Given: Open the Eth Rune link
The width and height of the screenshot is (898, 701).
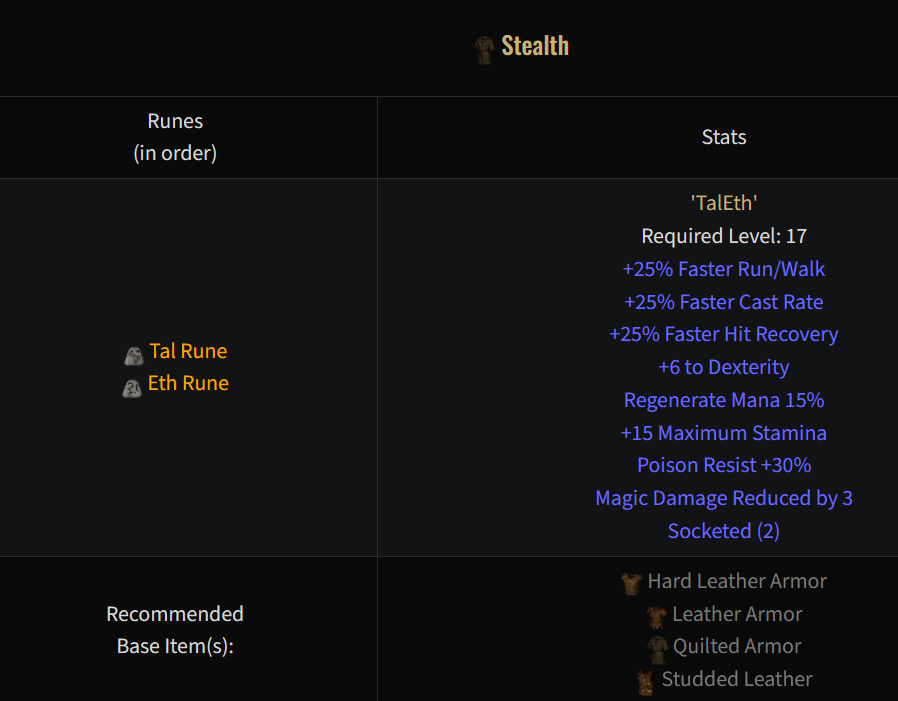Looking at the screenshot, I should (x=188, y=383).
